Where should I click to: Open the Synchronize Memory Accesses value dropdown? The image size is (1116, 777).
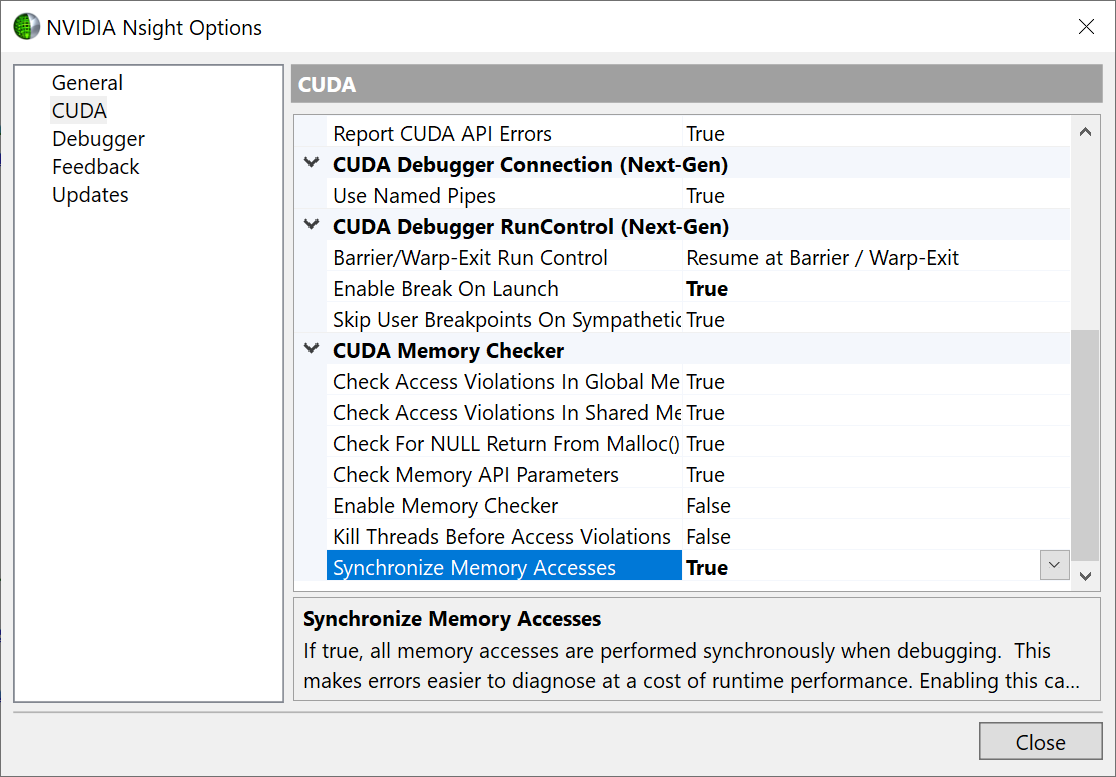pos(1054,565)
